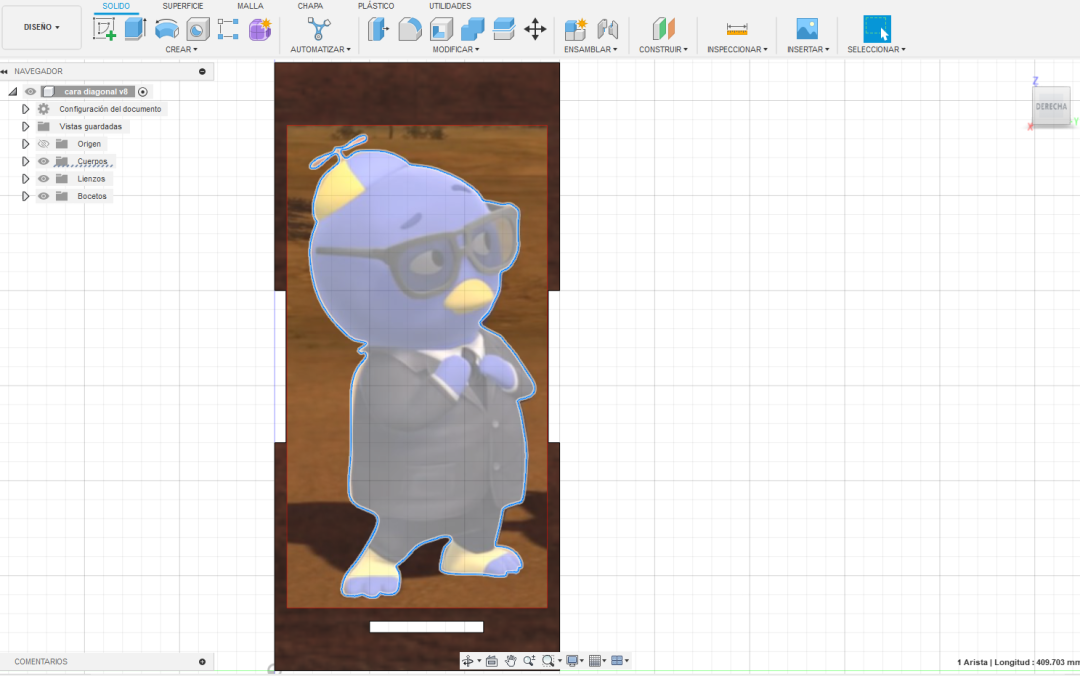Select the Pan hand icon
The image size is (1080, 676).
point(510,661)
